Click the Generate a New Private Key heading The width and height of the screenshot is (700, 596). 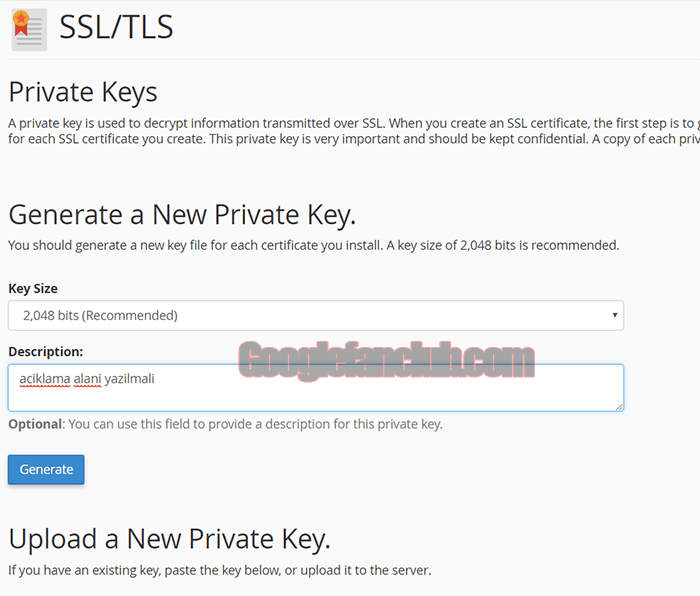pos(182,215)
